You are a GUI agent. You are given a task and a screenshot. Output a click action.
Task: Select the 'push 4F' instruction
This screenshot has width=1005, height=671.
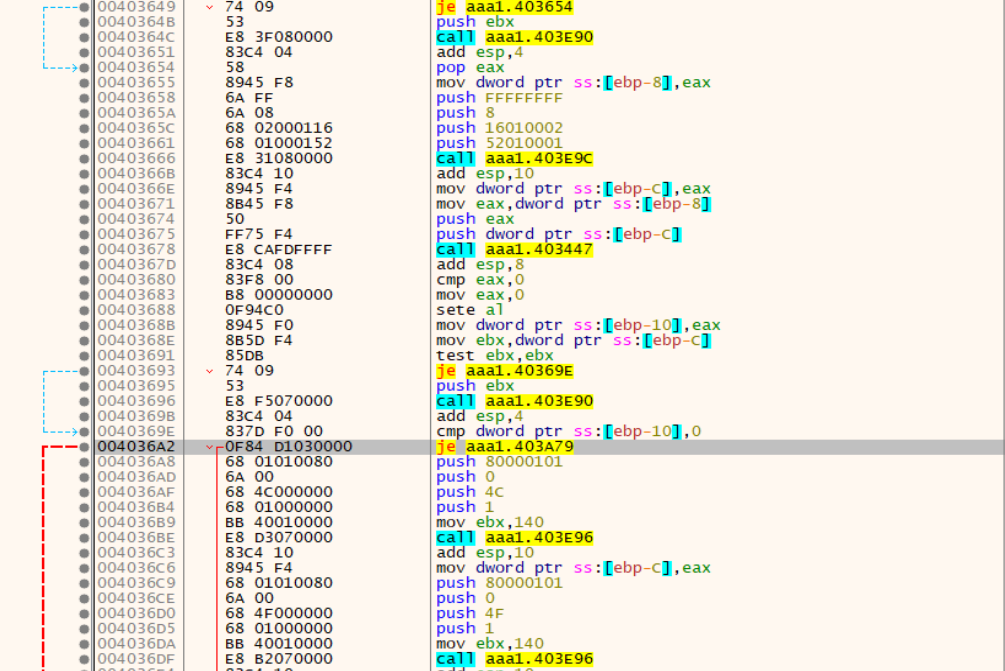click(470, 613)
